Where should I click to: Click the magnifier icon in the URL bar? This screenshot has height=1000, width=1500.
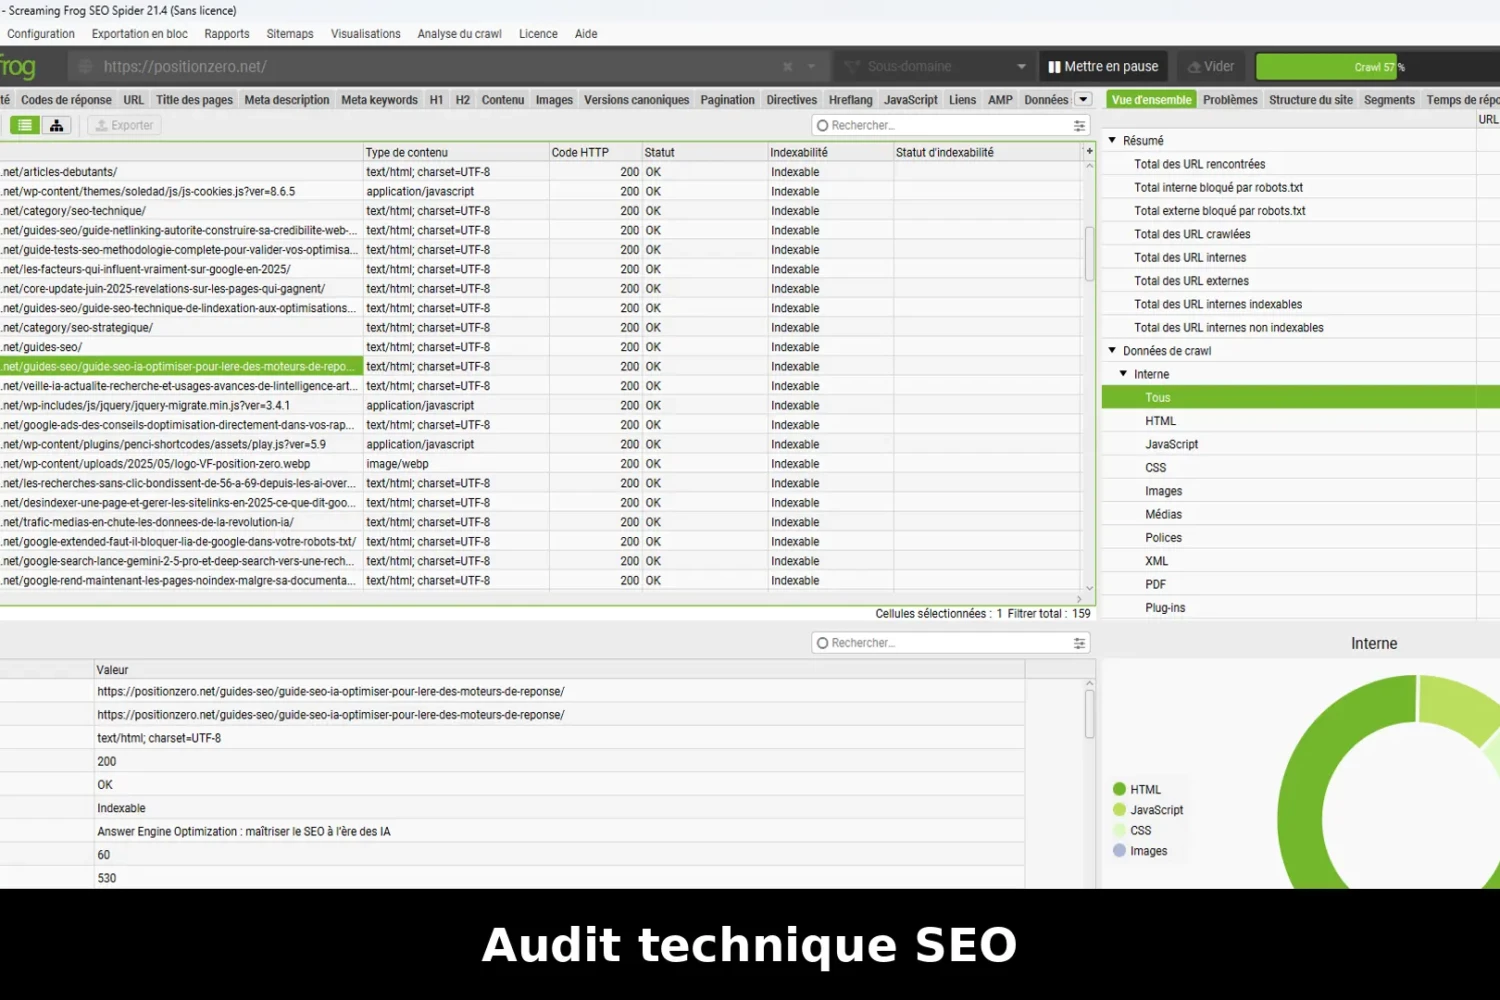click(x=84, y=66)
